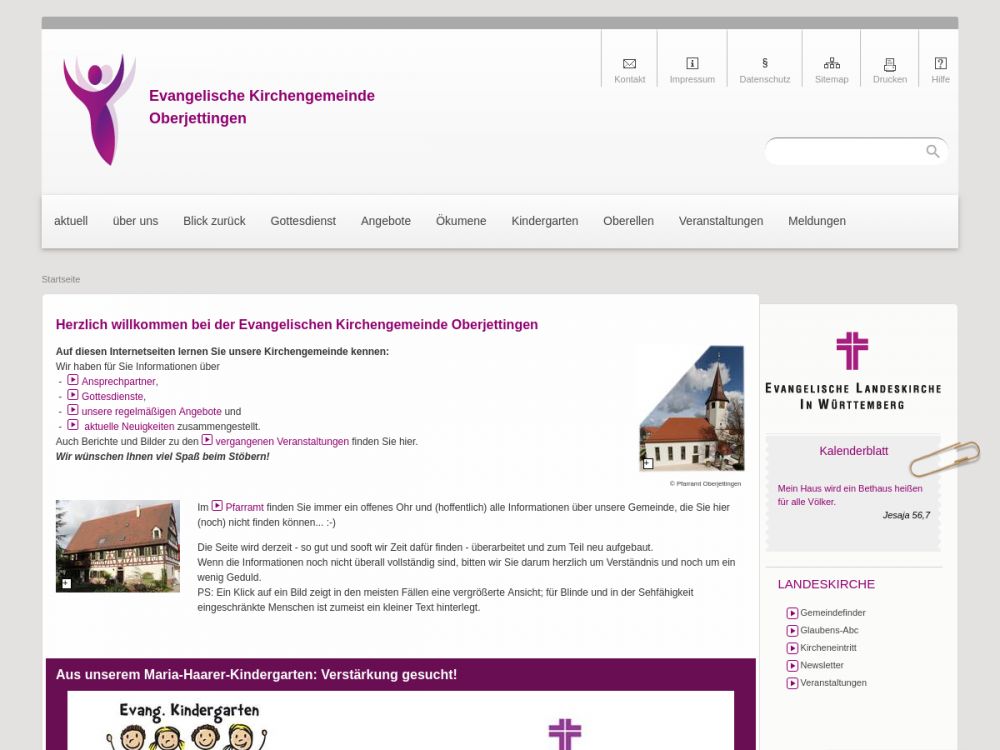Click the purple figure site logo
Viewport: 1000px width, 750px height.
pyautogui.click(x=99, y=109)
